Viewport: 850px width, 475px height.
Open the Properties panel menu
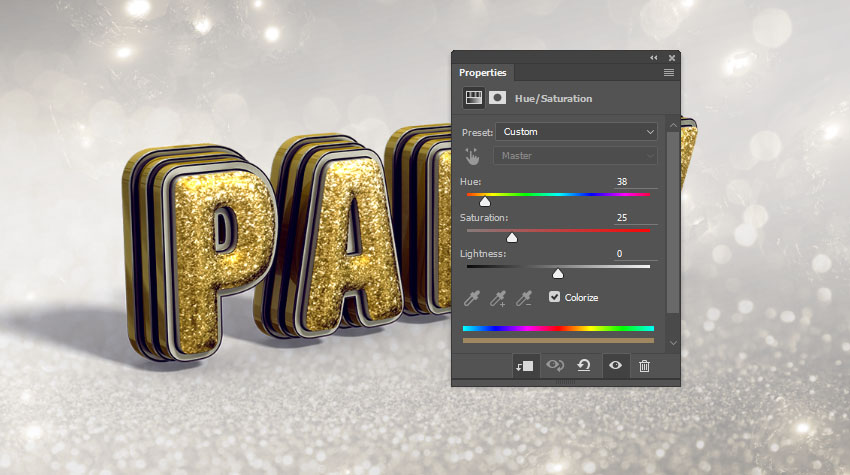(x=669, y=73)
